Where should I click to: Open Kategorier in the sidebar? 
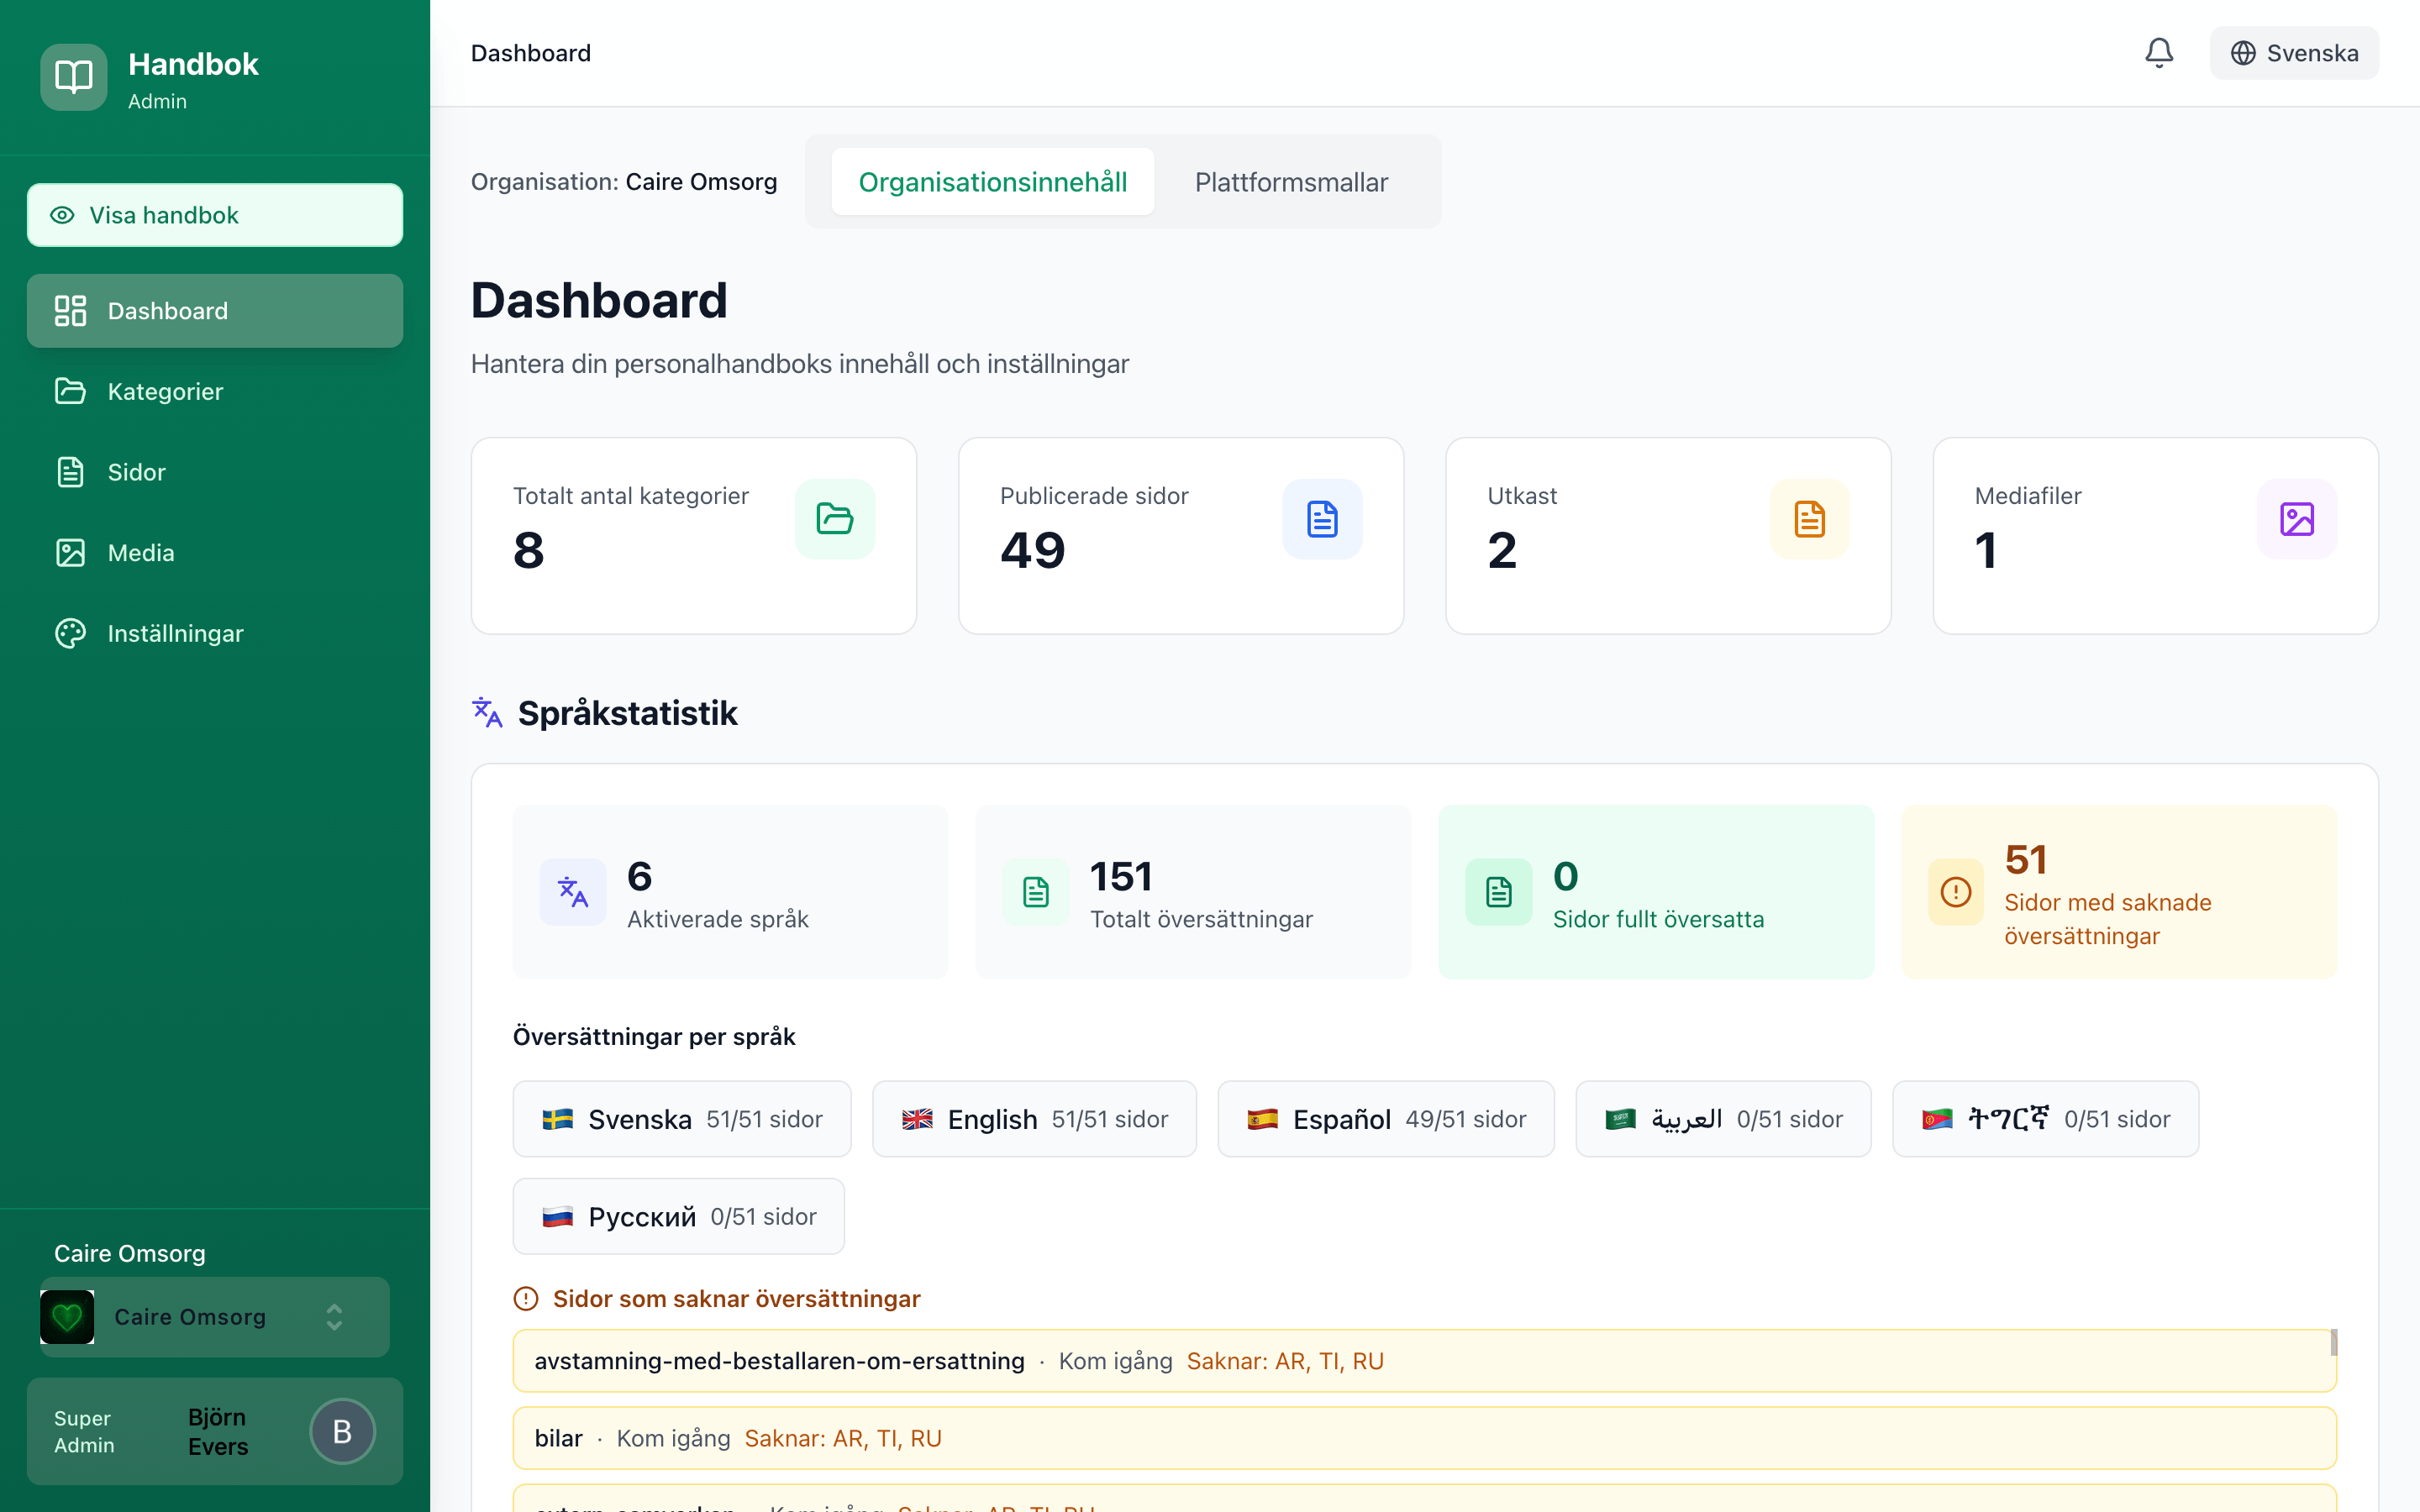pyautogui.click(x=165, y=391)
